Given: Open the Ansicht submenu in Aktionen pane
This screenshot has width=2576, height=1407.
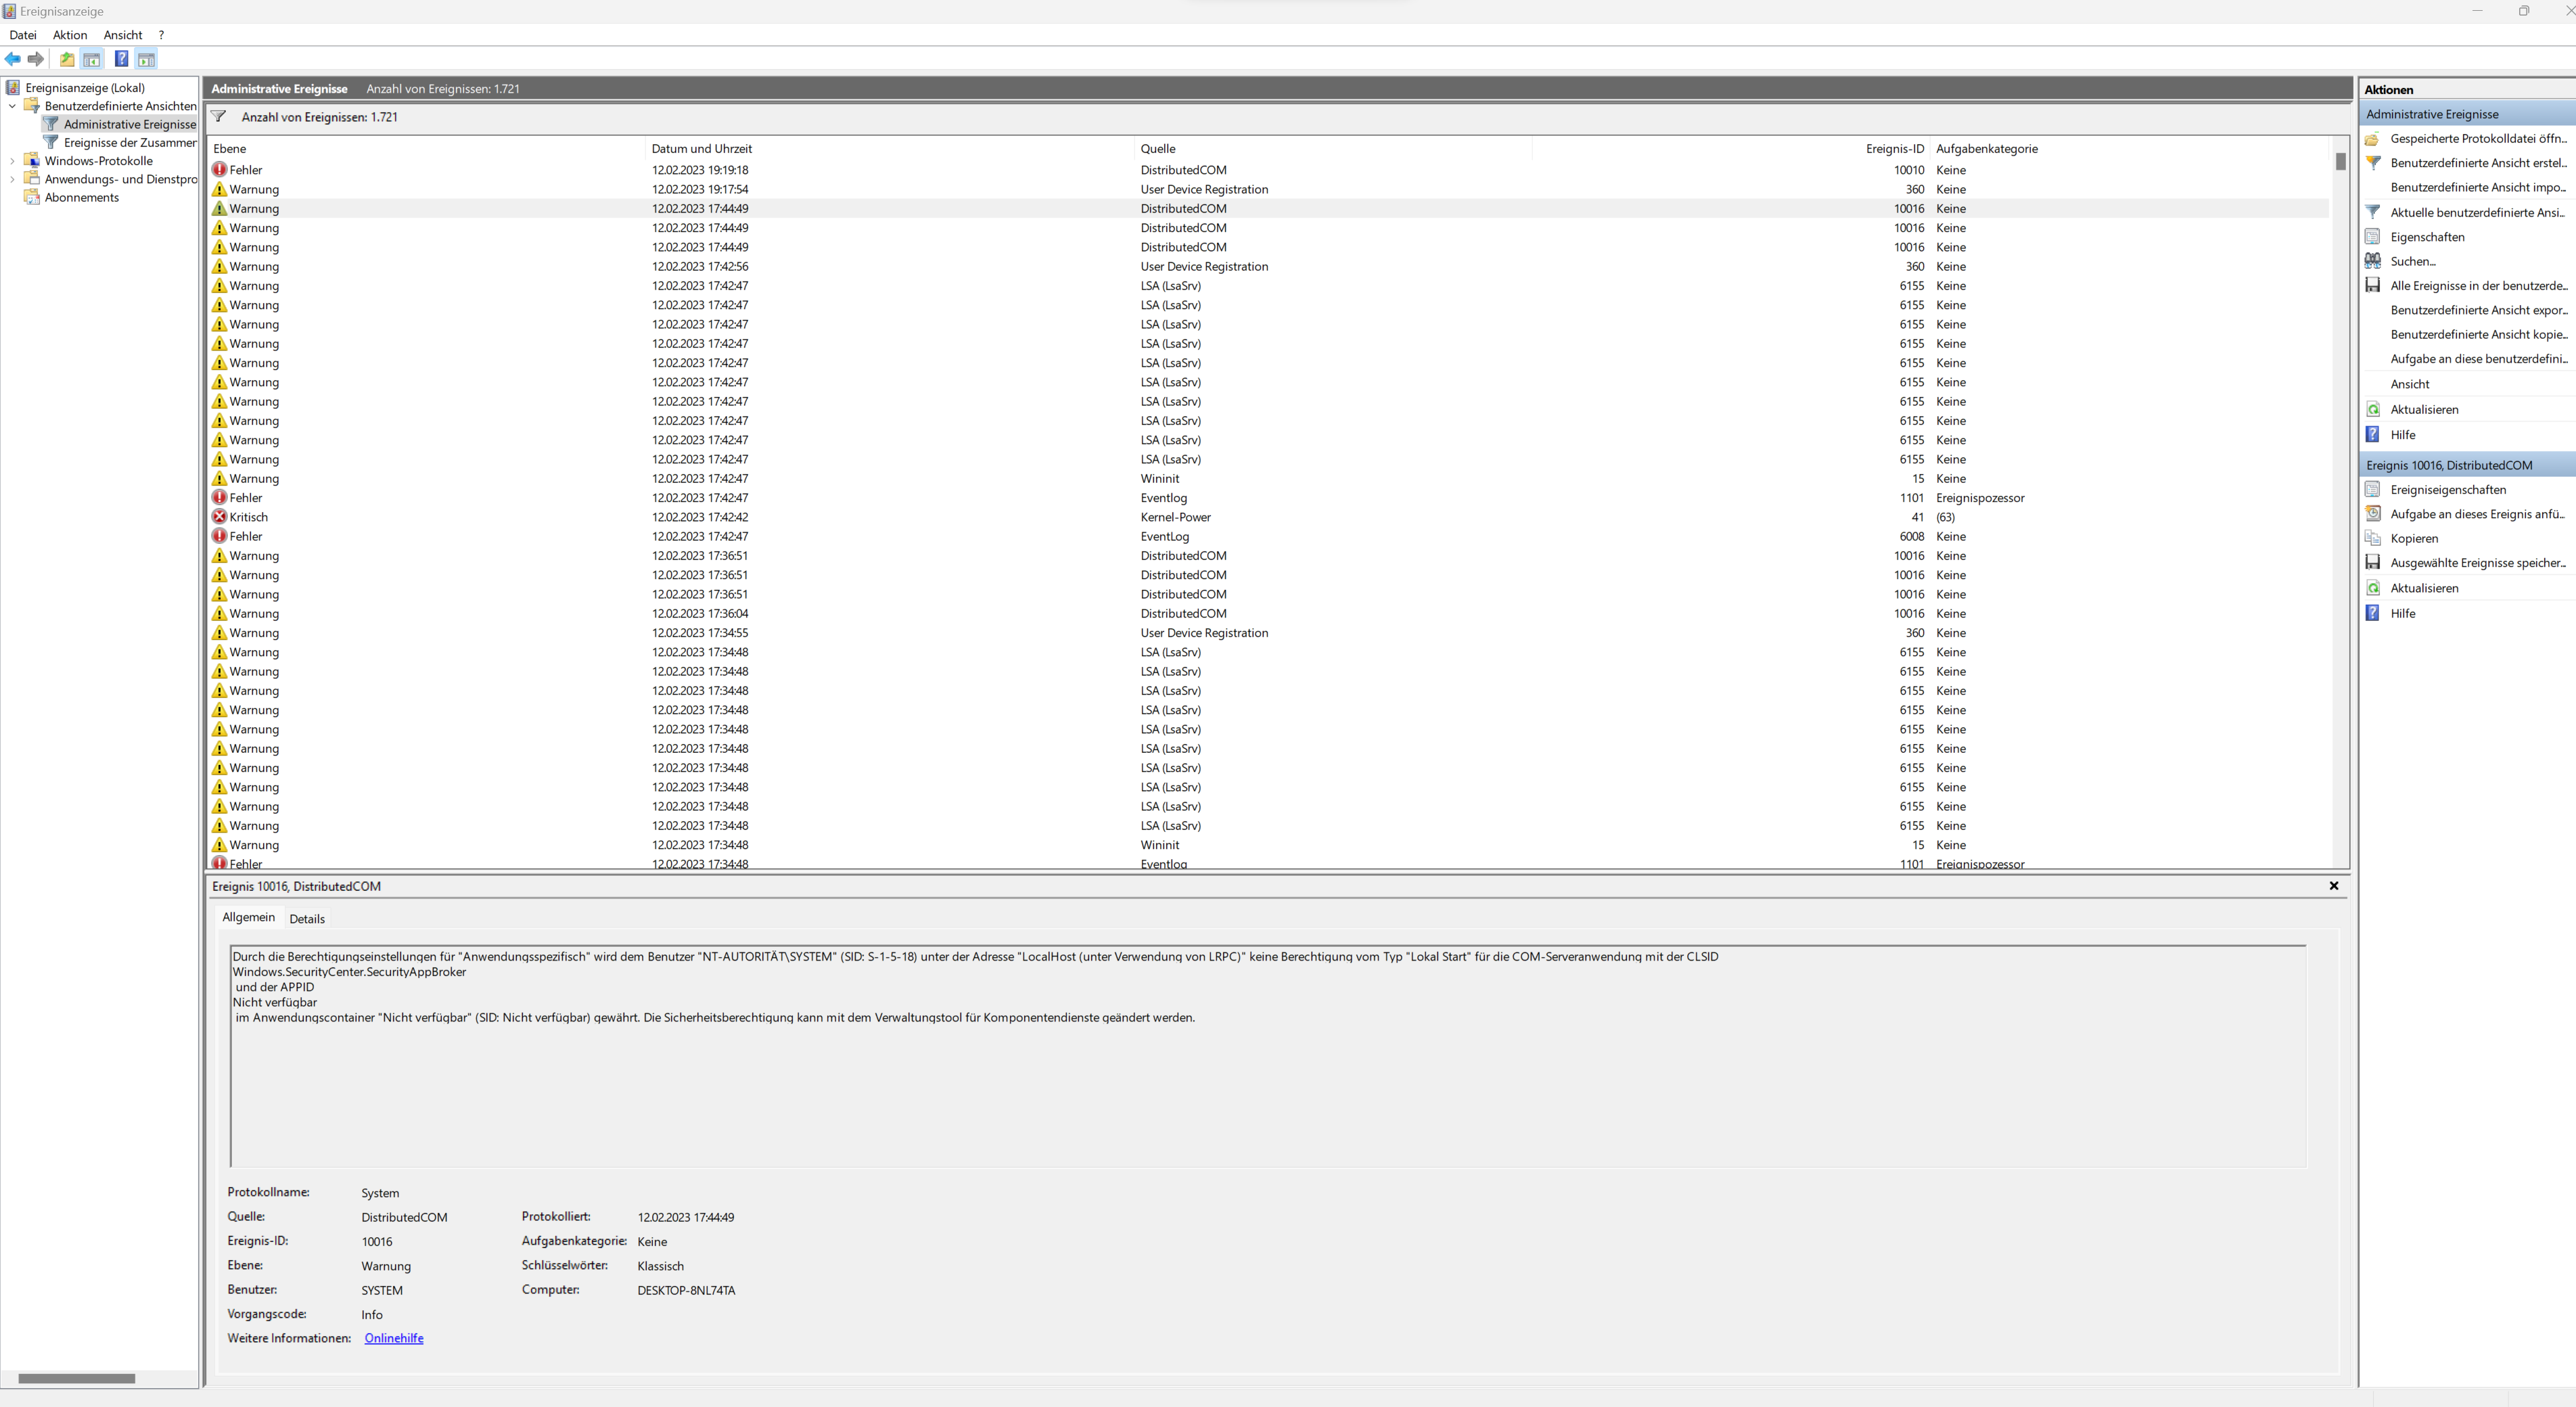Looking at the screenshot, I should click(2410, 384).
